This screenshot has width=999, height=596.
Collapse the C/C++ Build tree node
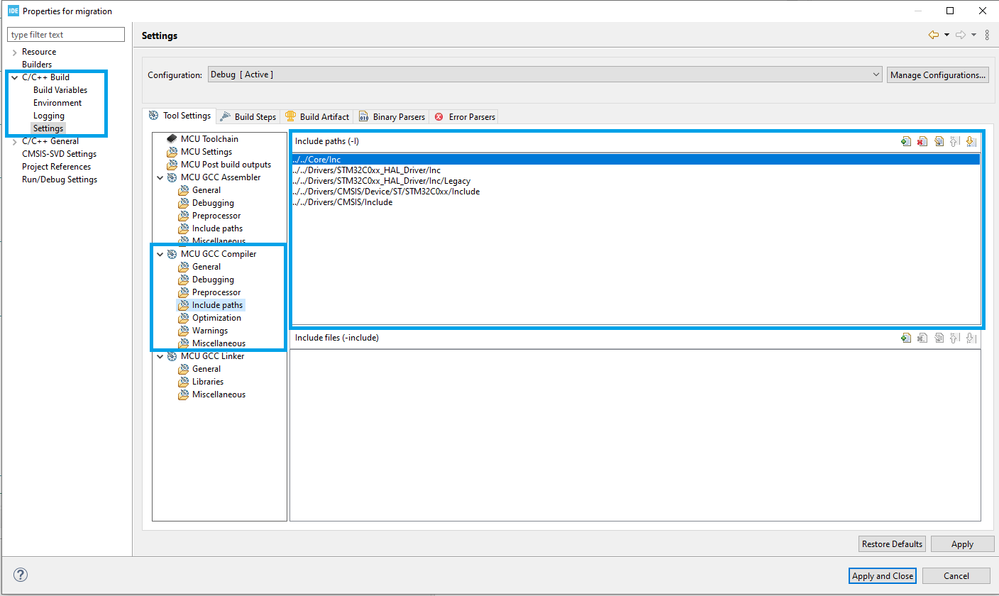(15, 78)
